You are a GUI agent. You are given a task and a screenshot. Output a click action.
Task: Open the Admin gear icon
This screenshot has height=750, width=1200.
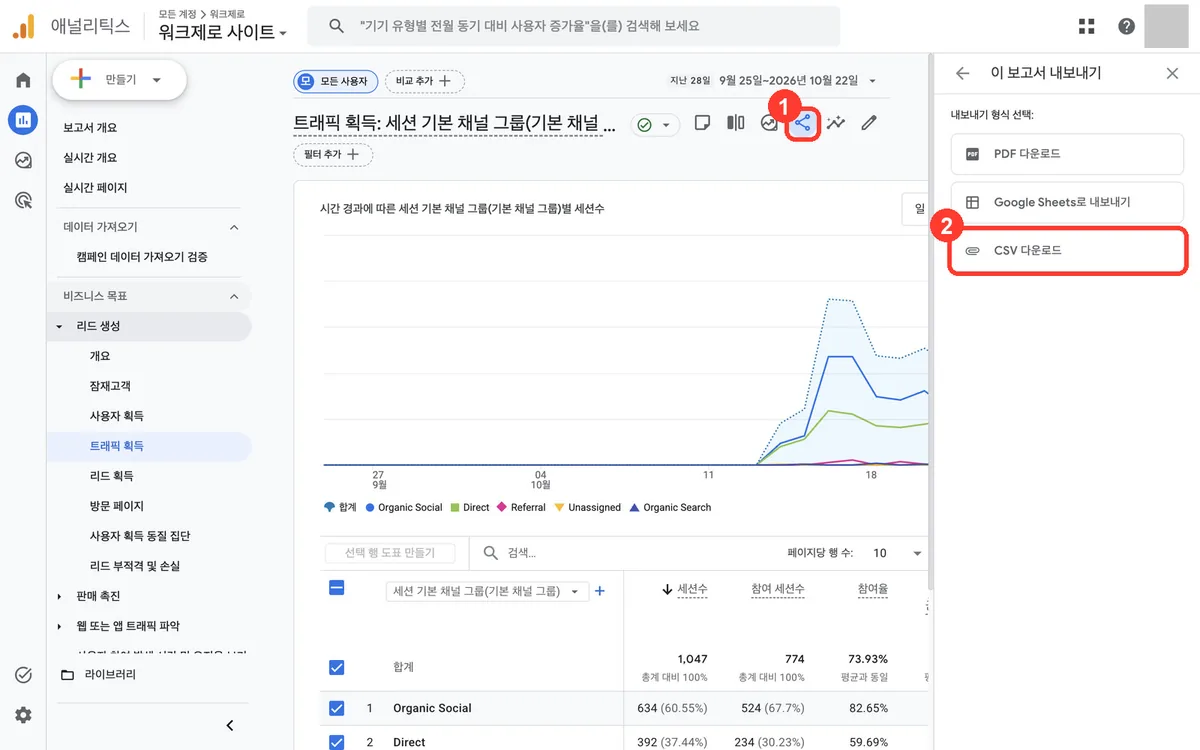pyautogui.click(x=23, y=715)
